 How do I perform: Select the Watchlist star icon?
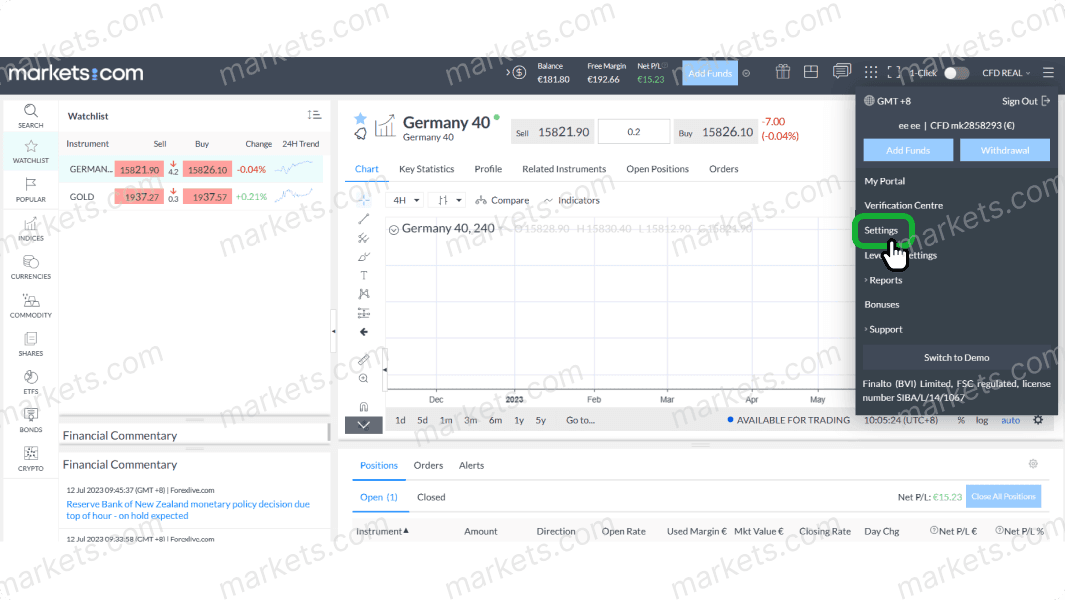click(31, 152)
